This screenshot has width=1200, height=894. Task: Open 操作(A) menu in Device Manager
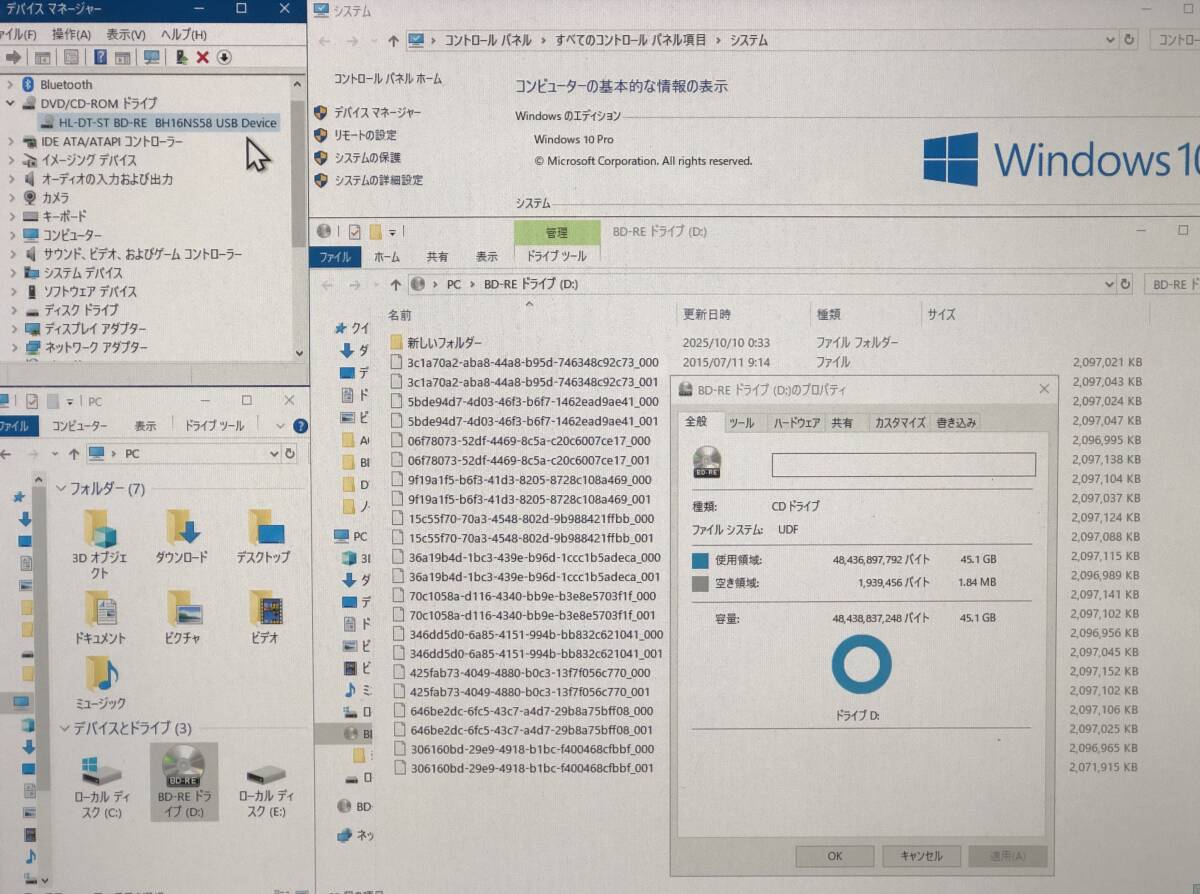click(x=71, y=34)
